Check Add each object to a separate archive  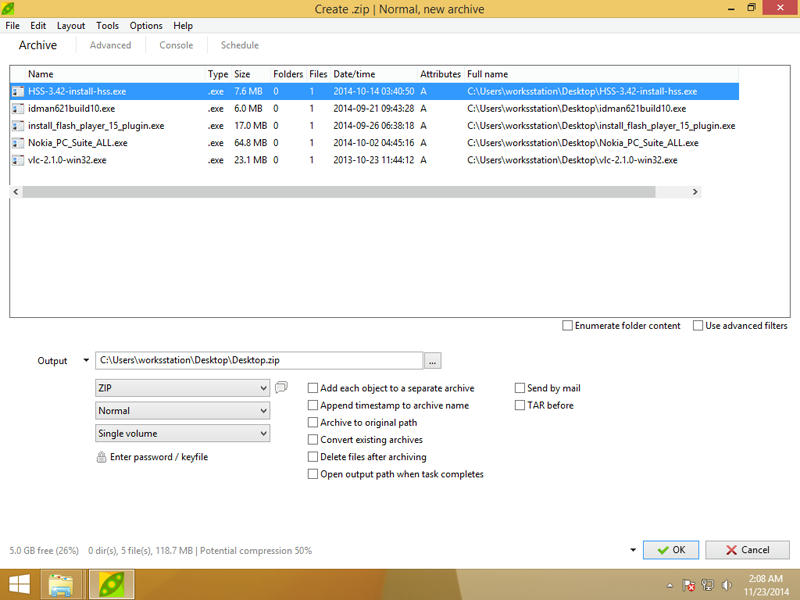(x=313, y=388)
